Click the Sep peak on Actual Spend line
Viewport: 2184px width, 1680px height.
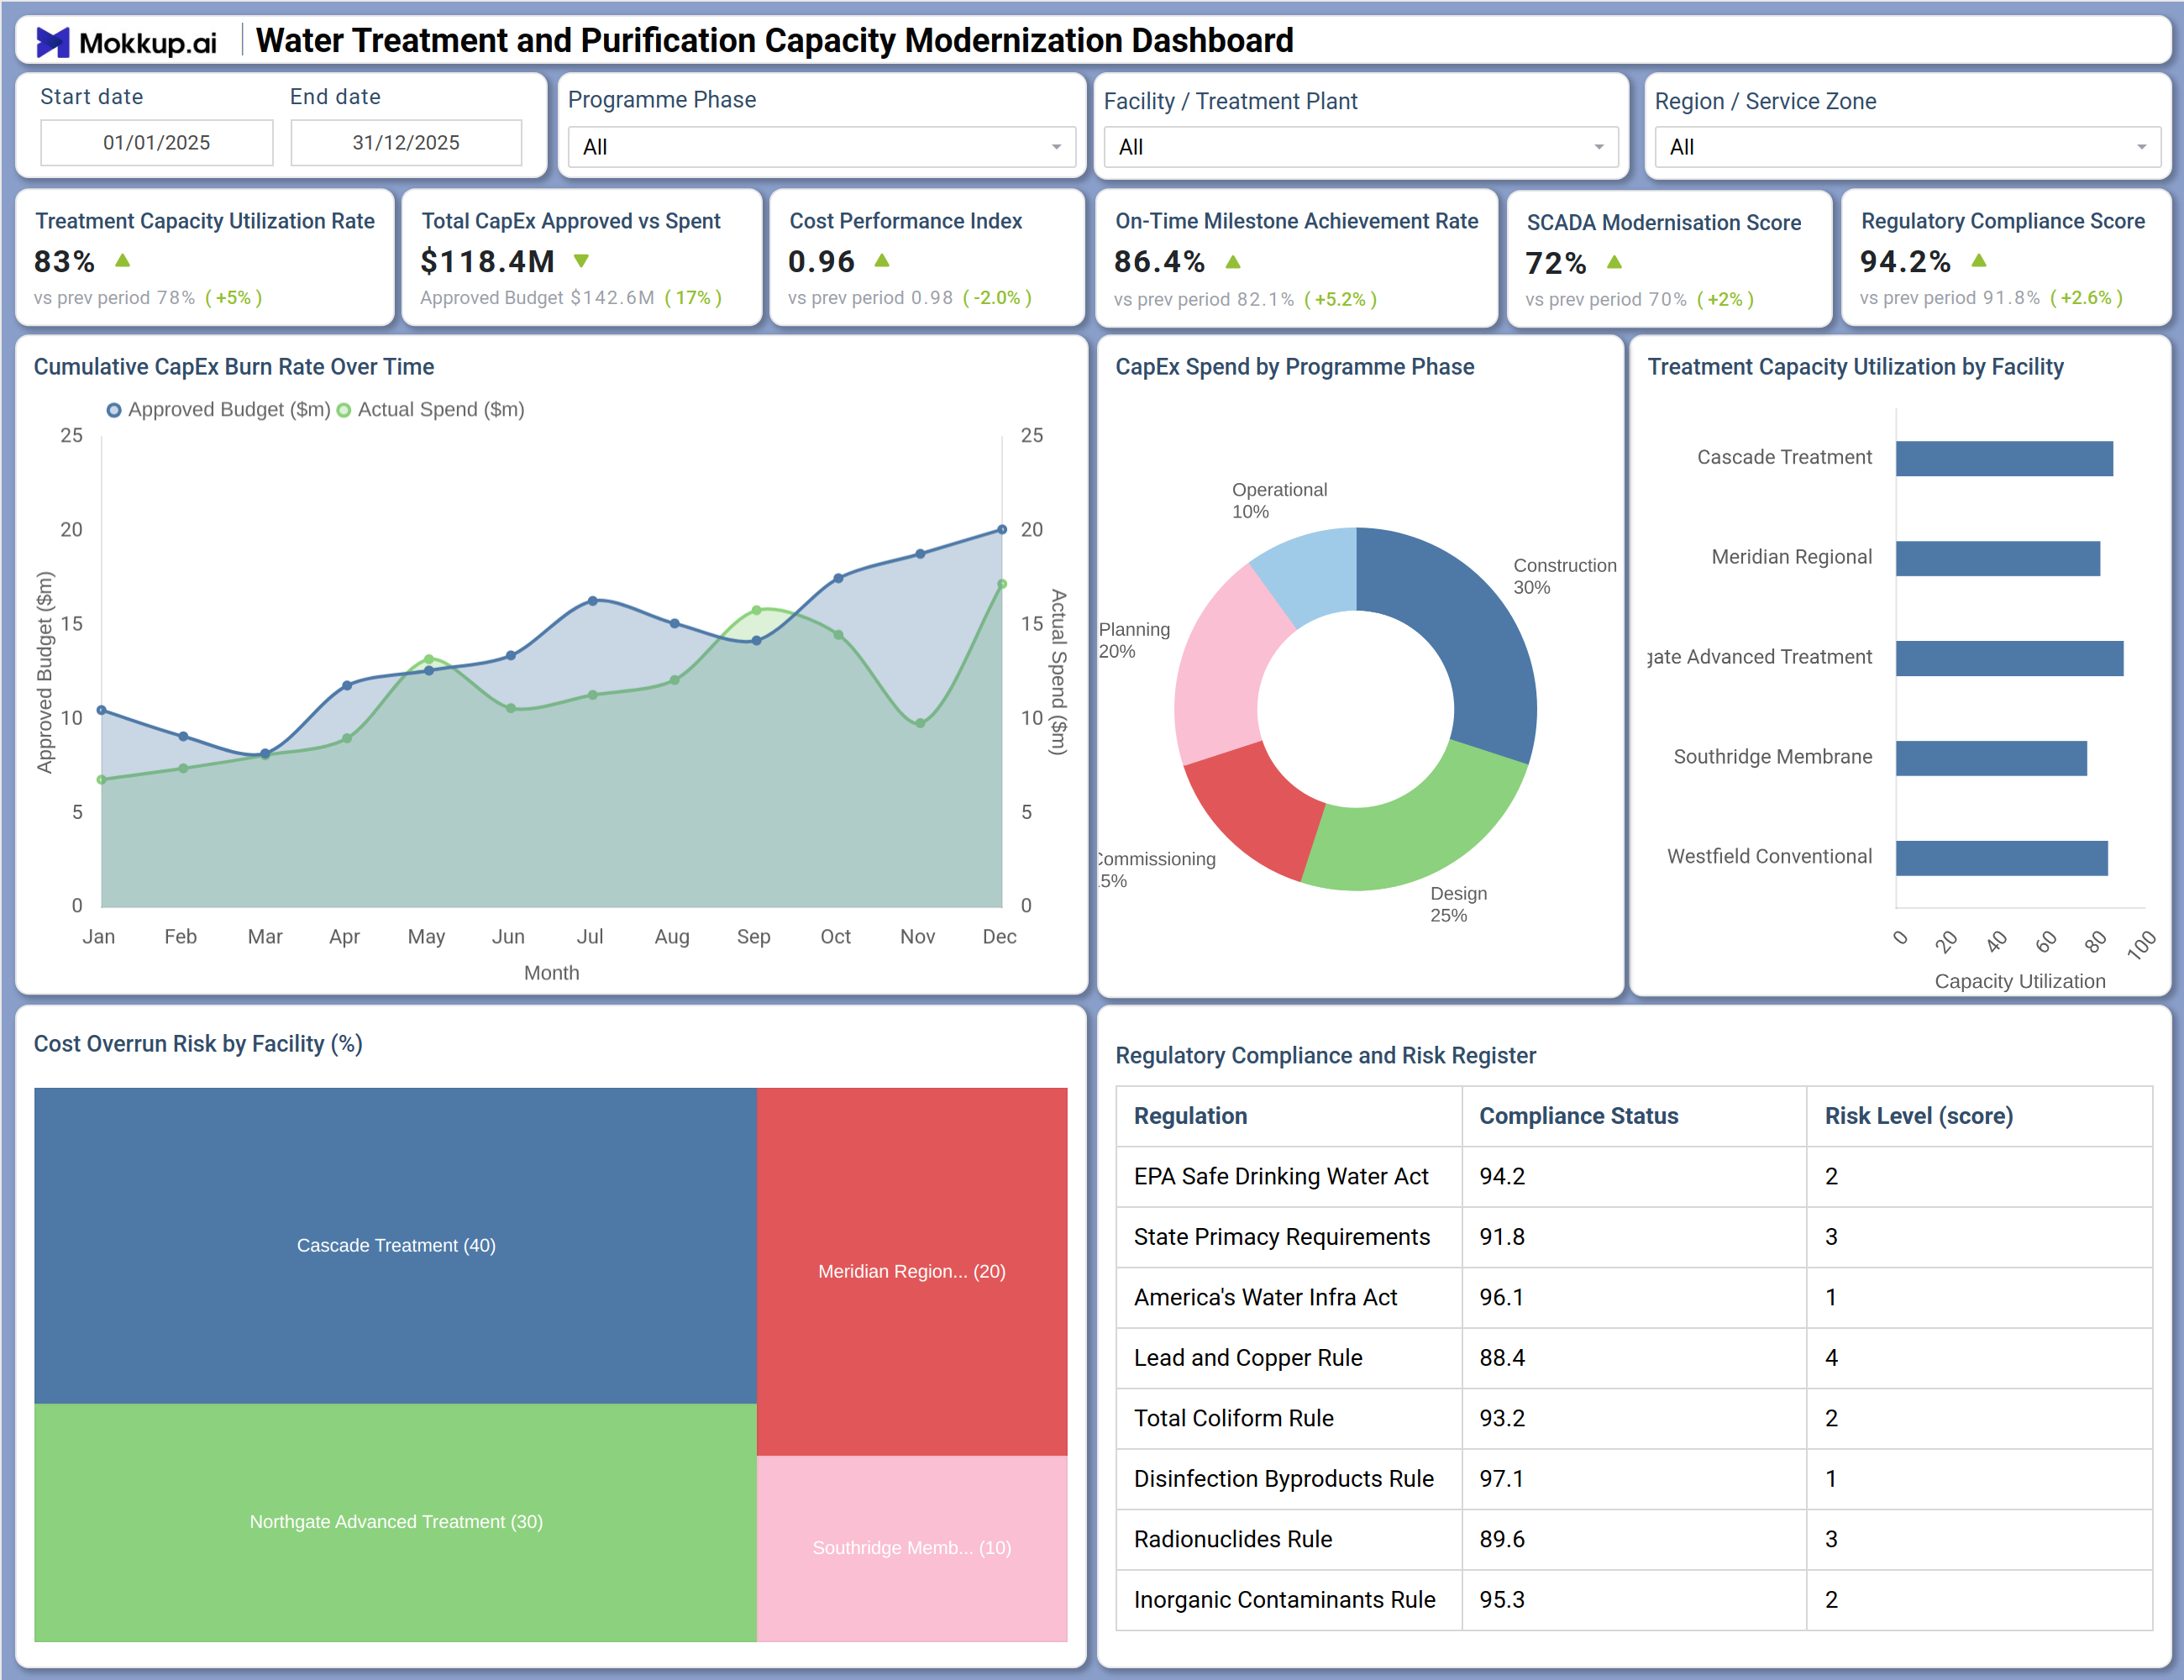pyautogui.click(x=756, y=610)
